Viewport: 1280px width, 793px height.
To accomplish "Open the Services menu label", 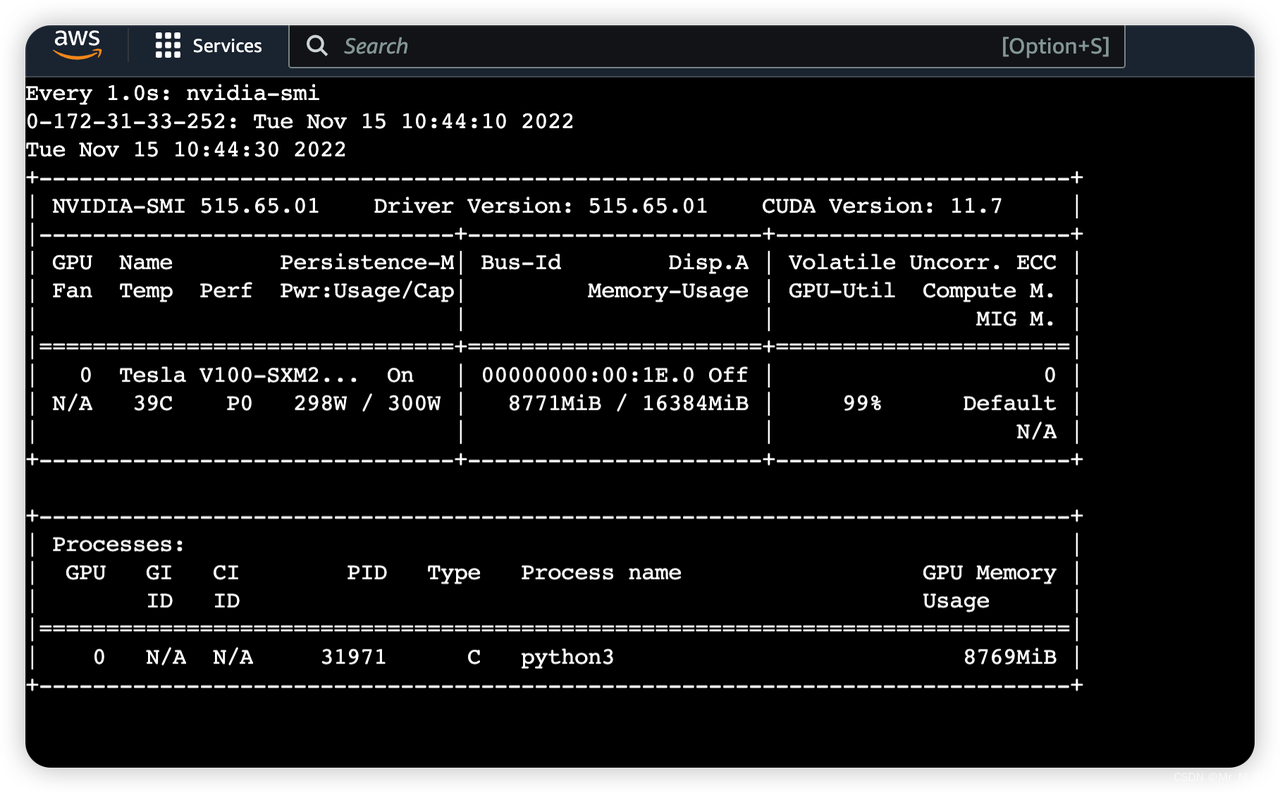I will point(227,46).
